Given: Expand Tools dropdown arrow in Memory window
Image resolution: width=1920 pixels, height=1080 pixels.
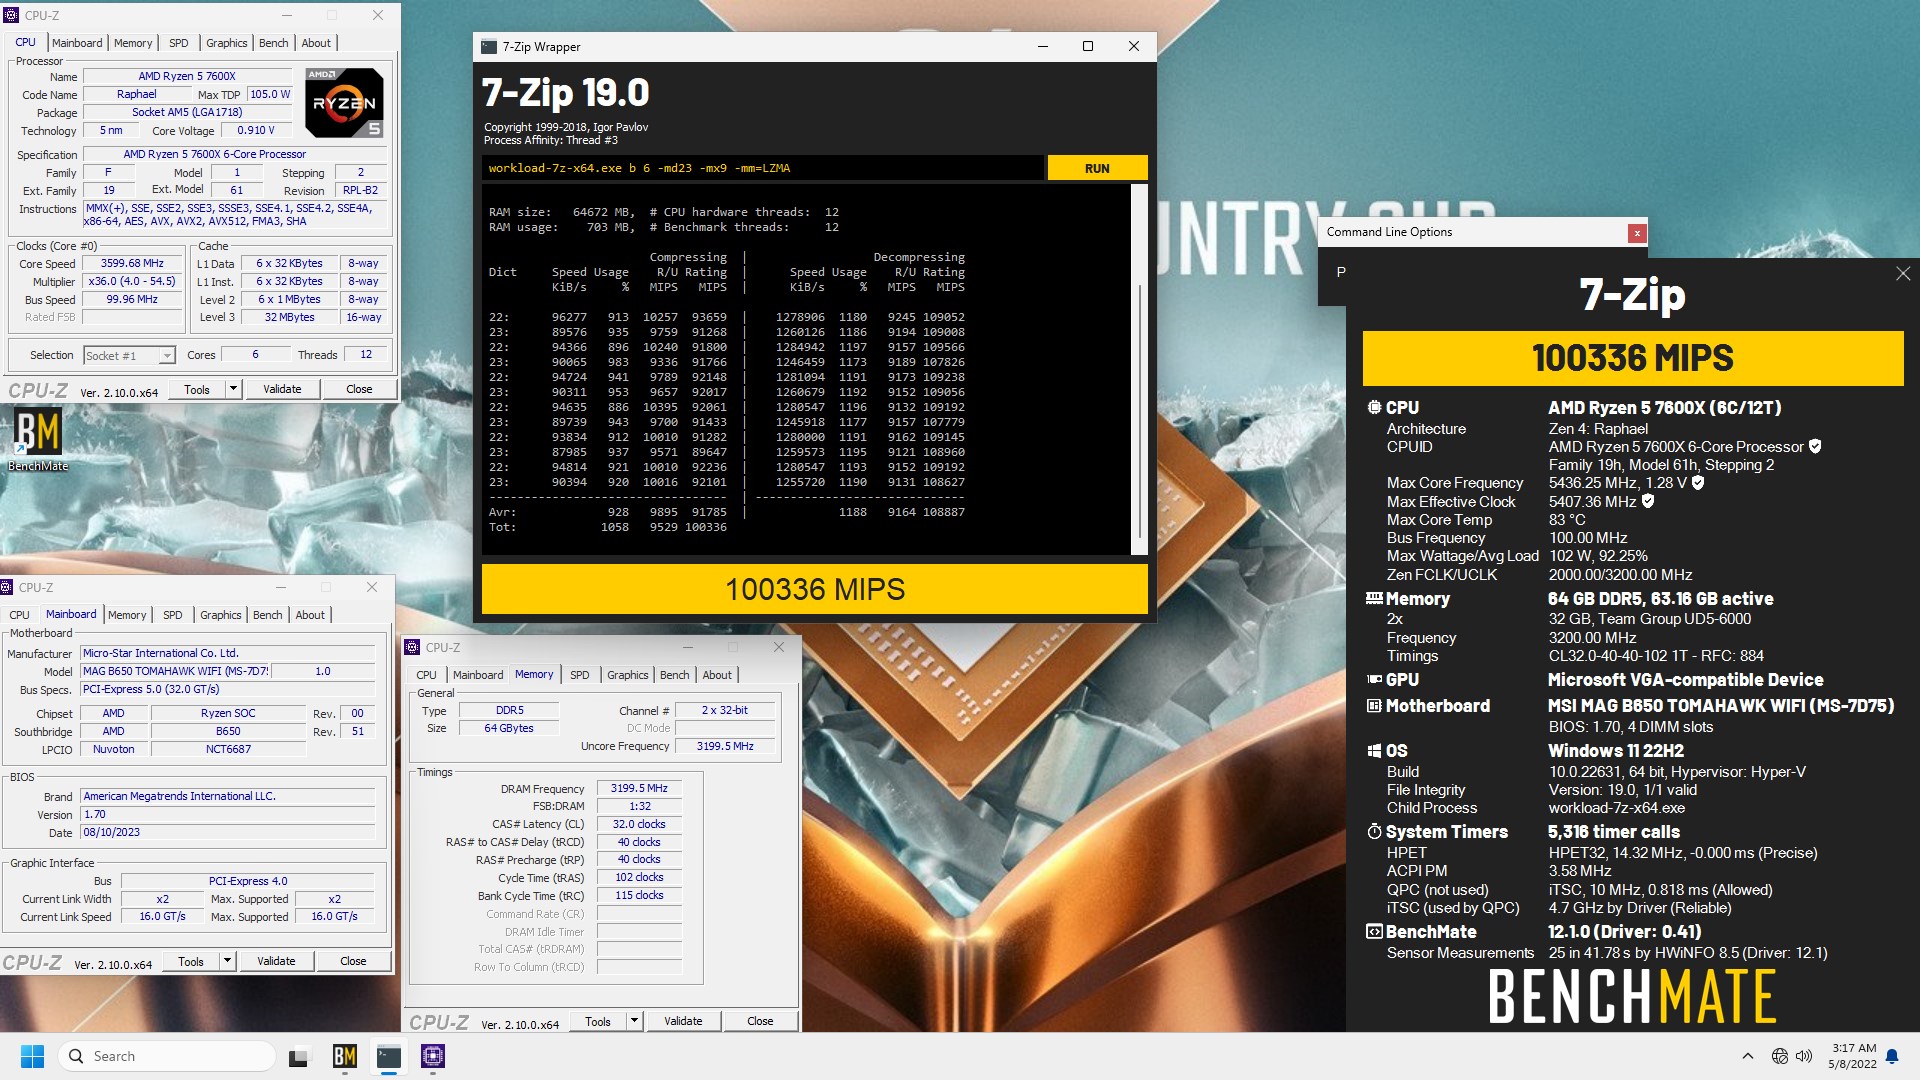Looking at the screenshot, I should pos(634,1021).
